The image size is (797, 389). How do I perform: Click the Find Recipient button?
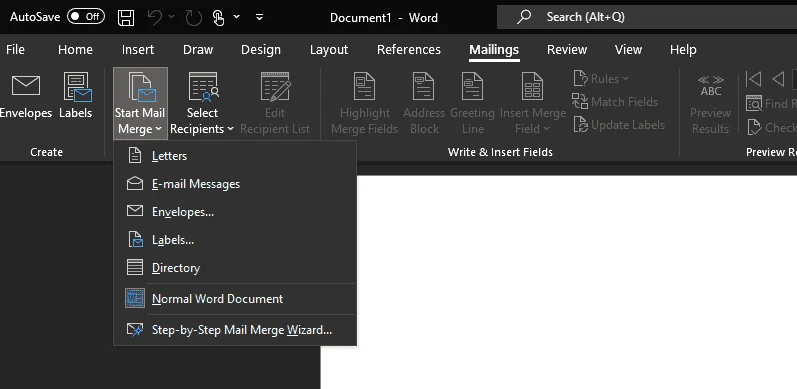pyautogui.click(x=771, y=103)
